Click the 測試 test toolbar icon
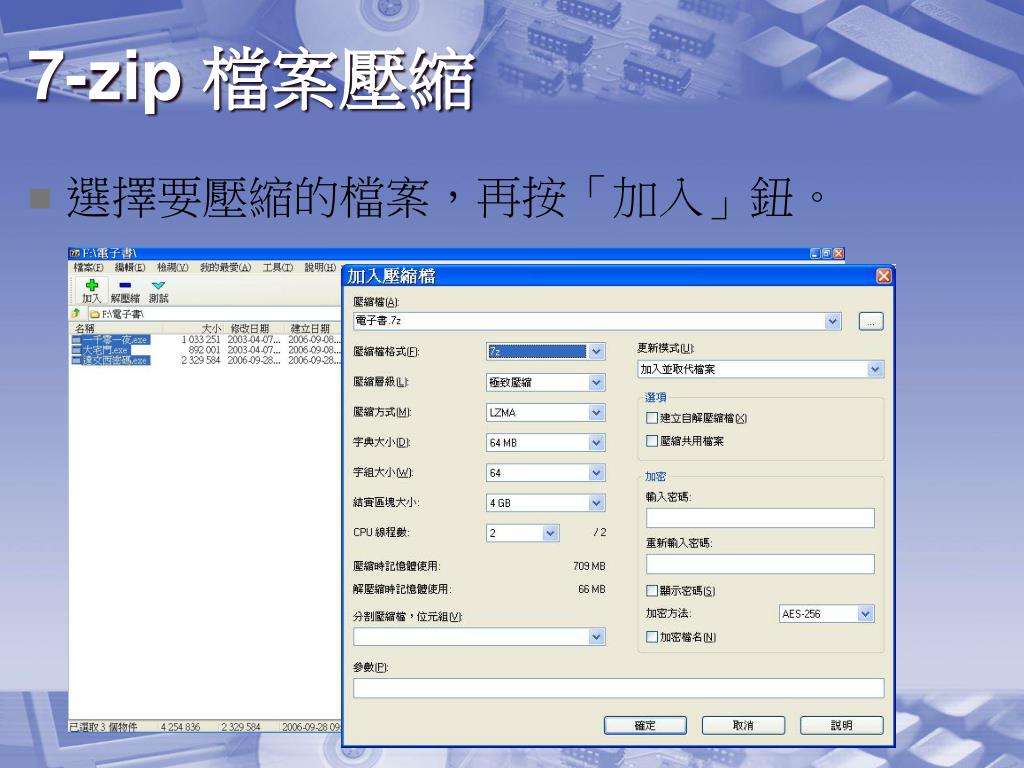The height and width of the screenshot is (768, 1024). (158, 291)
